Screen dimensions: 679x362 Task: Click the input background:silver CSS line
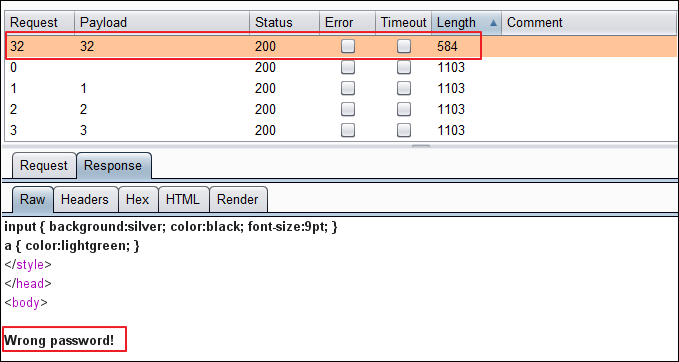pyautogui.click(x=171, y=227)
